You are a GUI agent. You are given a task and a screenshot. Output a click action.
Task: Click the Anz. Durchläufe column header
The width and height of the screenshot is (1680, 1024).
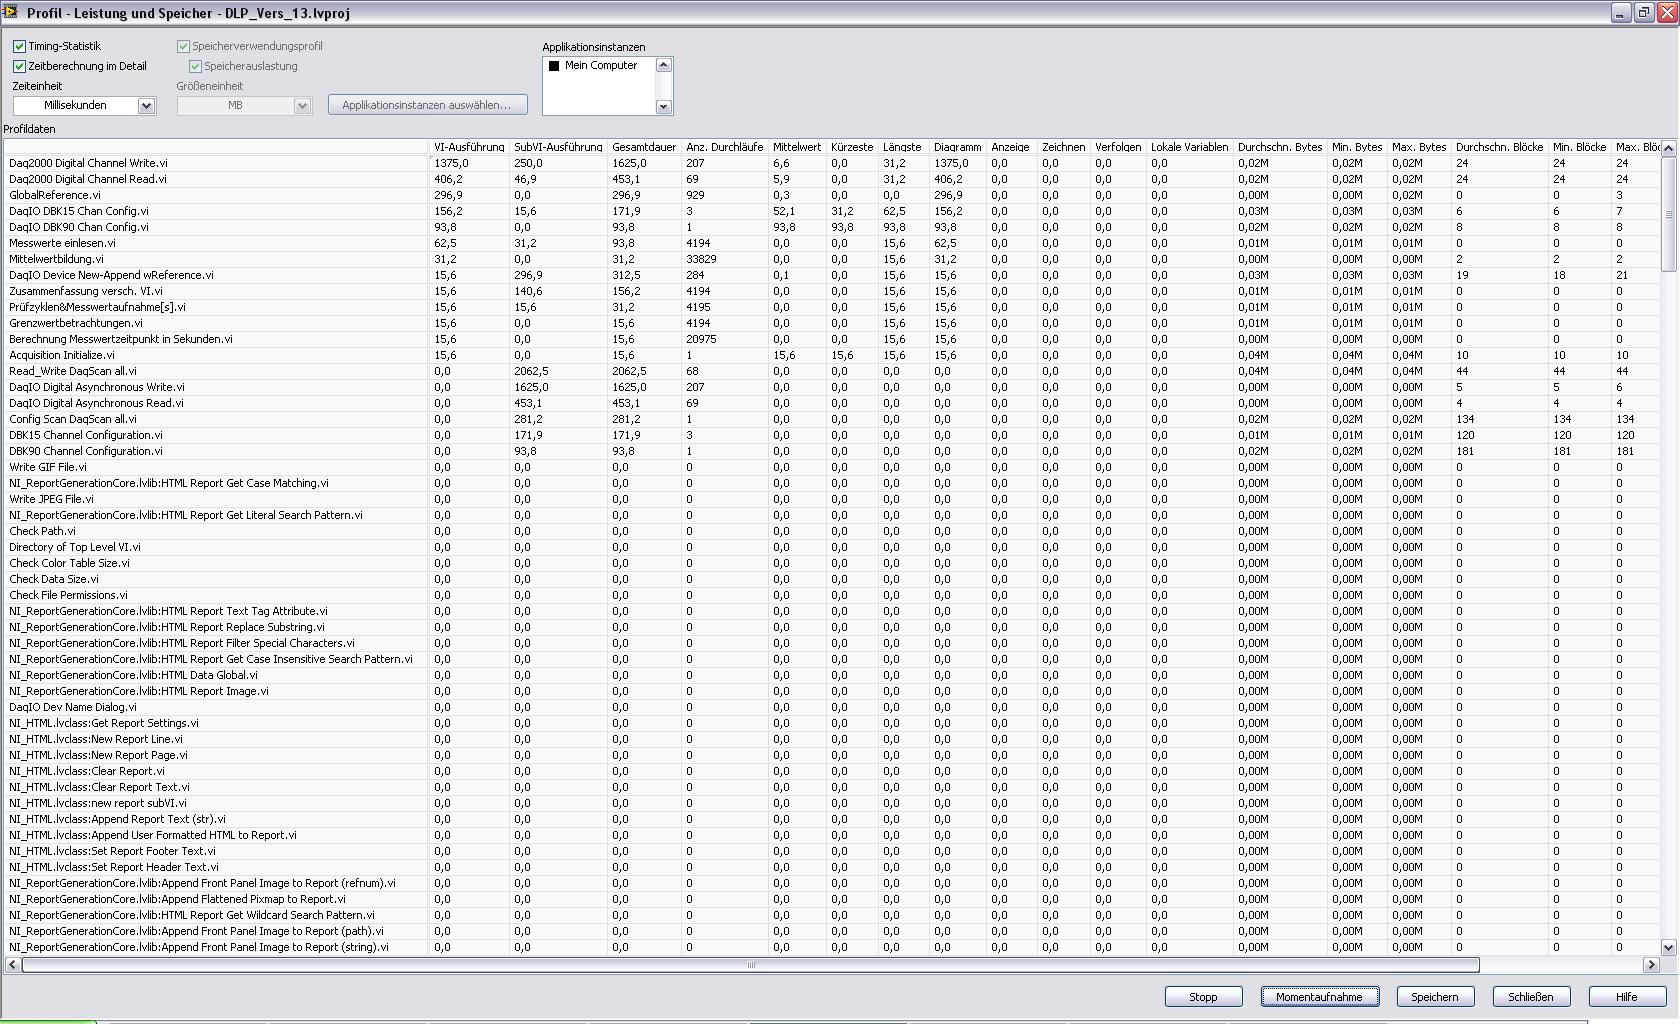(725, 147)
